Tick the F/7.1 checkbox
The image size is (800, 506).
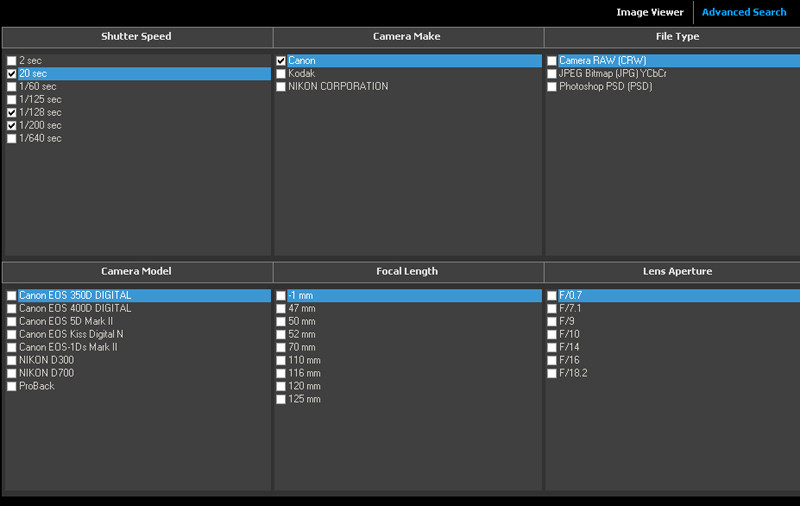tap(552, 309)
